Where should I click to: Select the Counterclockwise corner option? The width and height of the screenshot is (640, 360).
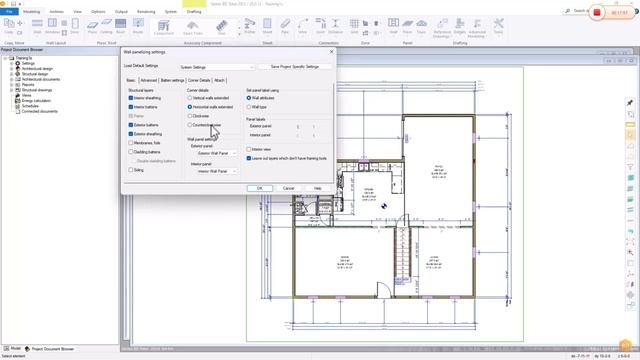[x=190, y=125]
